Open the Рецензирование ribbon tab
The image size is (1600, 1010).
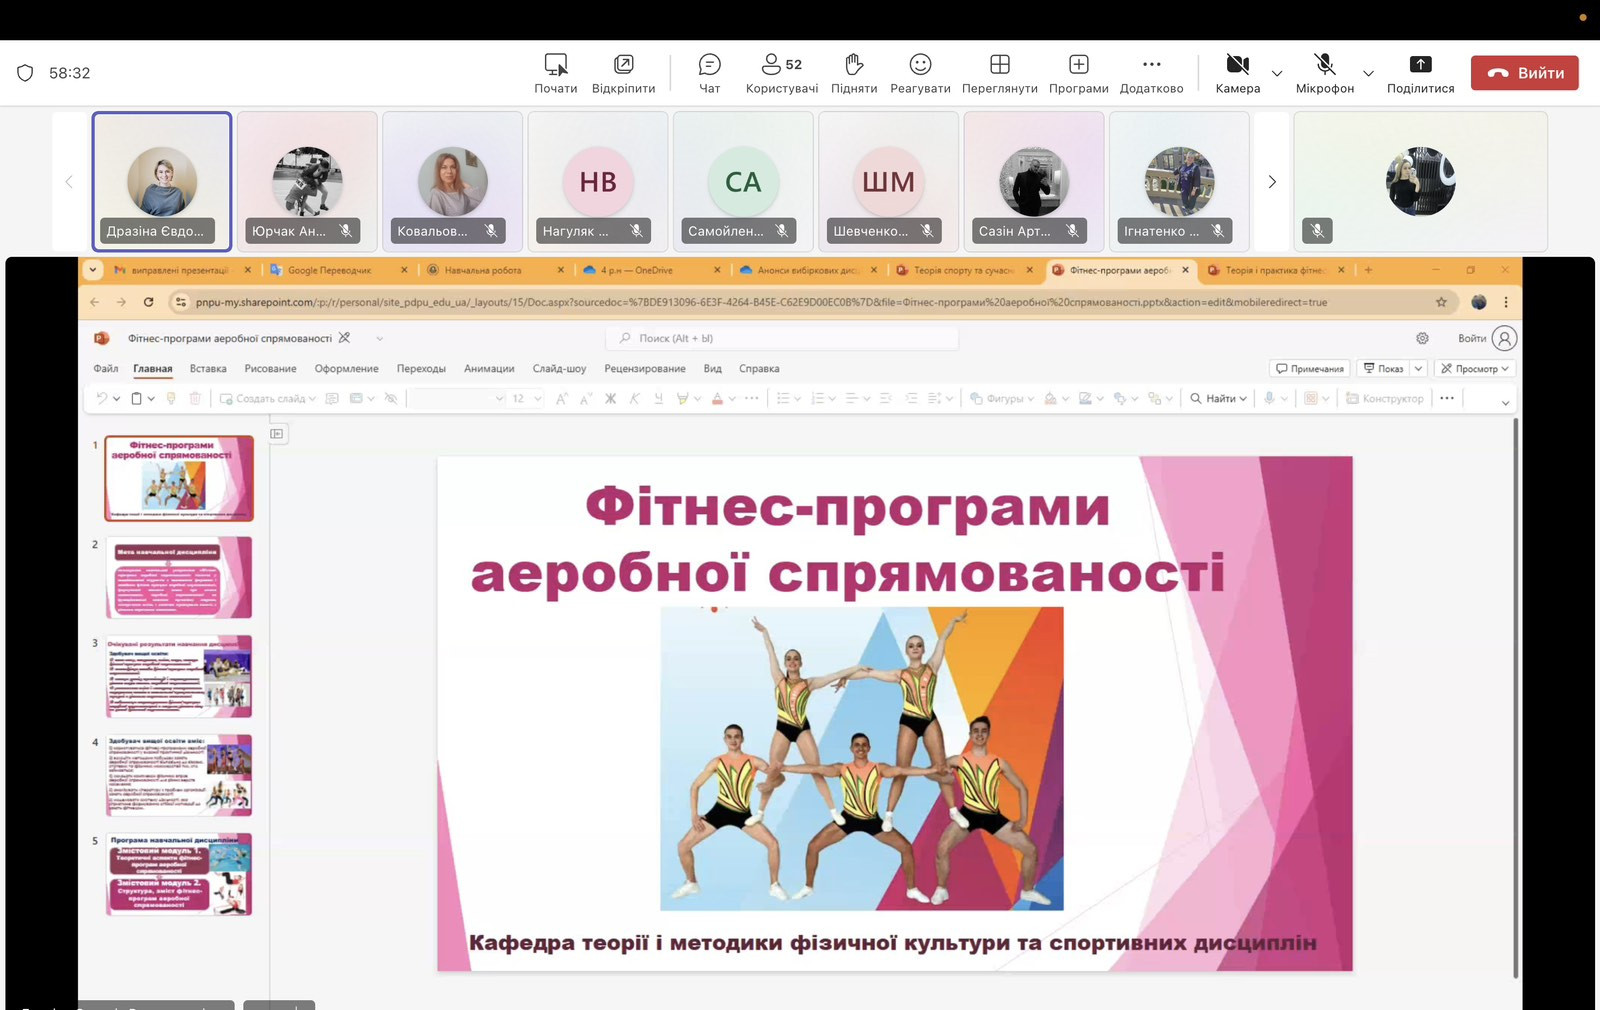tap(645, 369)
